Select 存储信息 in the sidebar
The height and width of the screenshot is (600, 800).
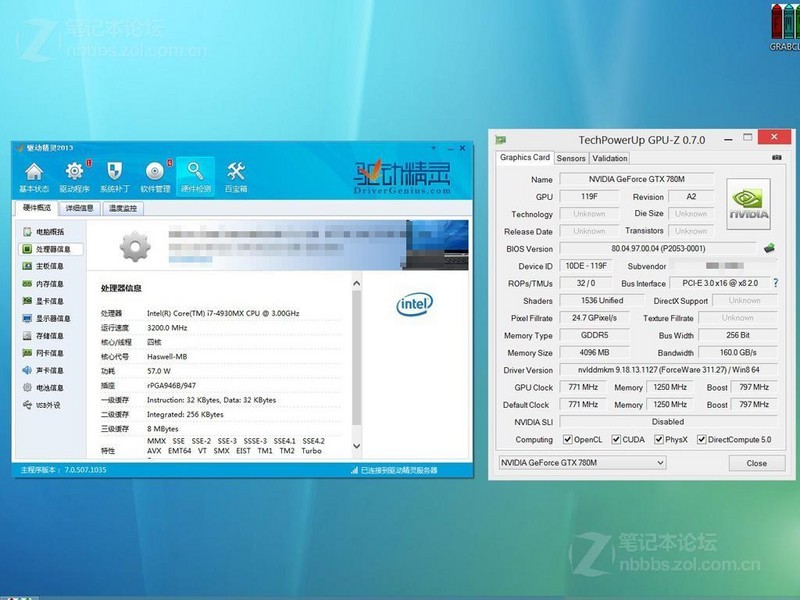pyautogui.click(x=44, y=336)
